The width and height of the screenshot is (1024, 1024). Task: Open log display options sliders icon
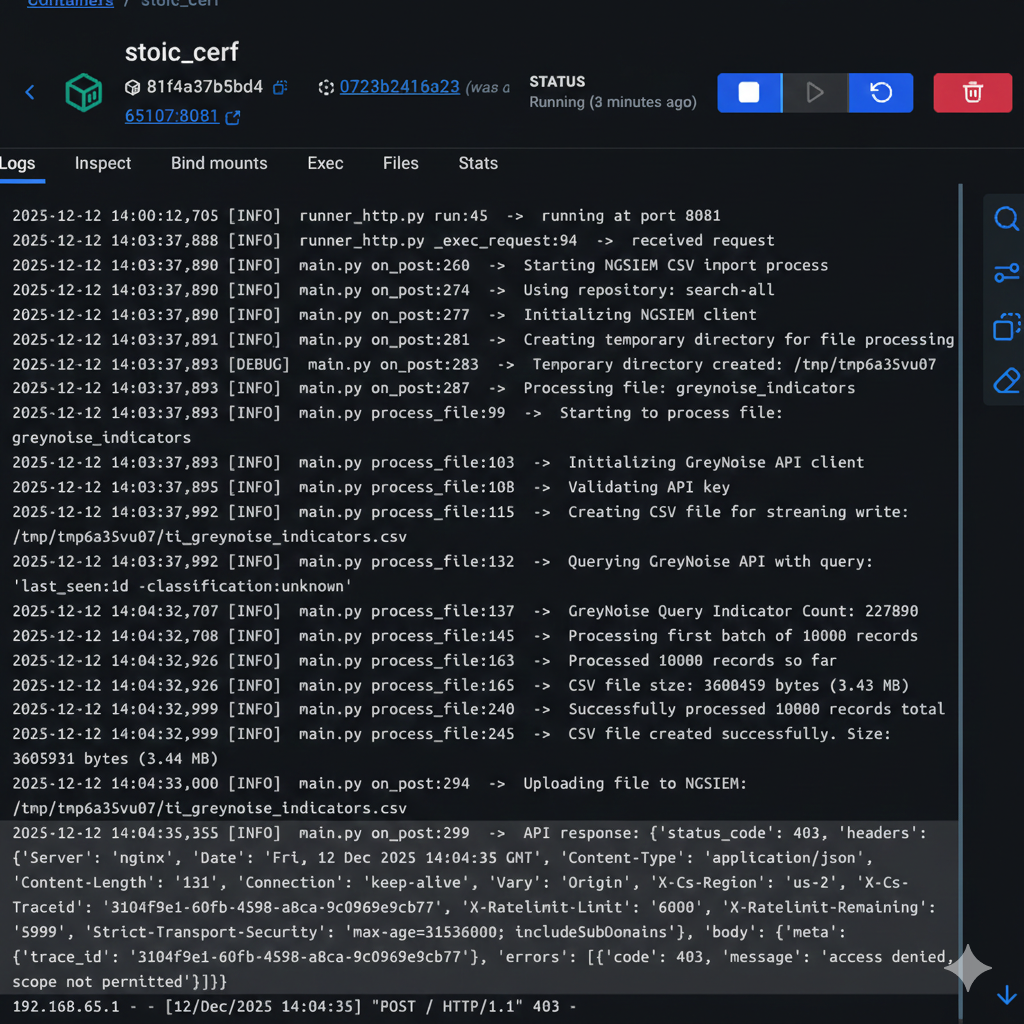pos(1006,273)
